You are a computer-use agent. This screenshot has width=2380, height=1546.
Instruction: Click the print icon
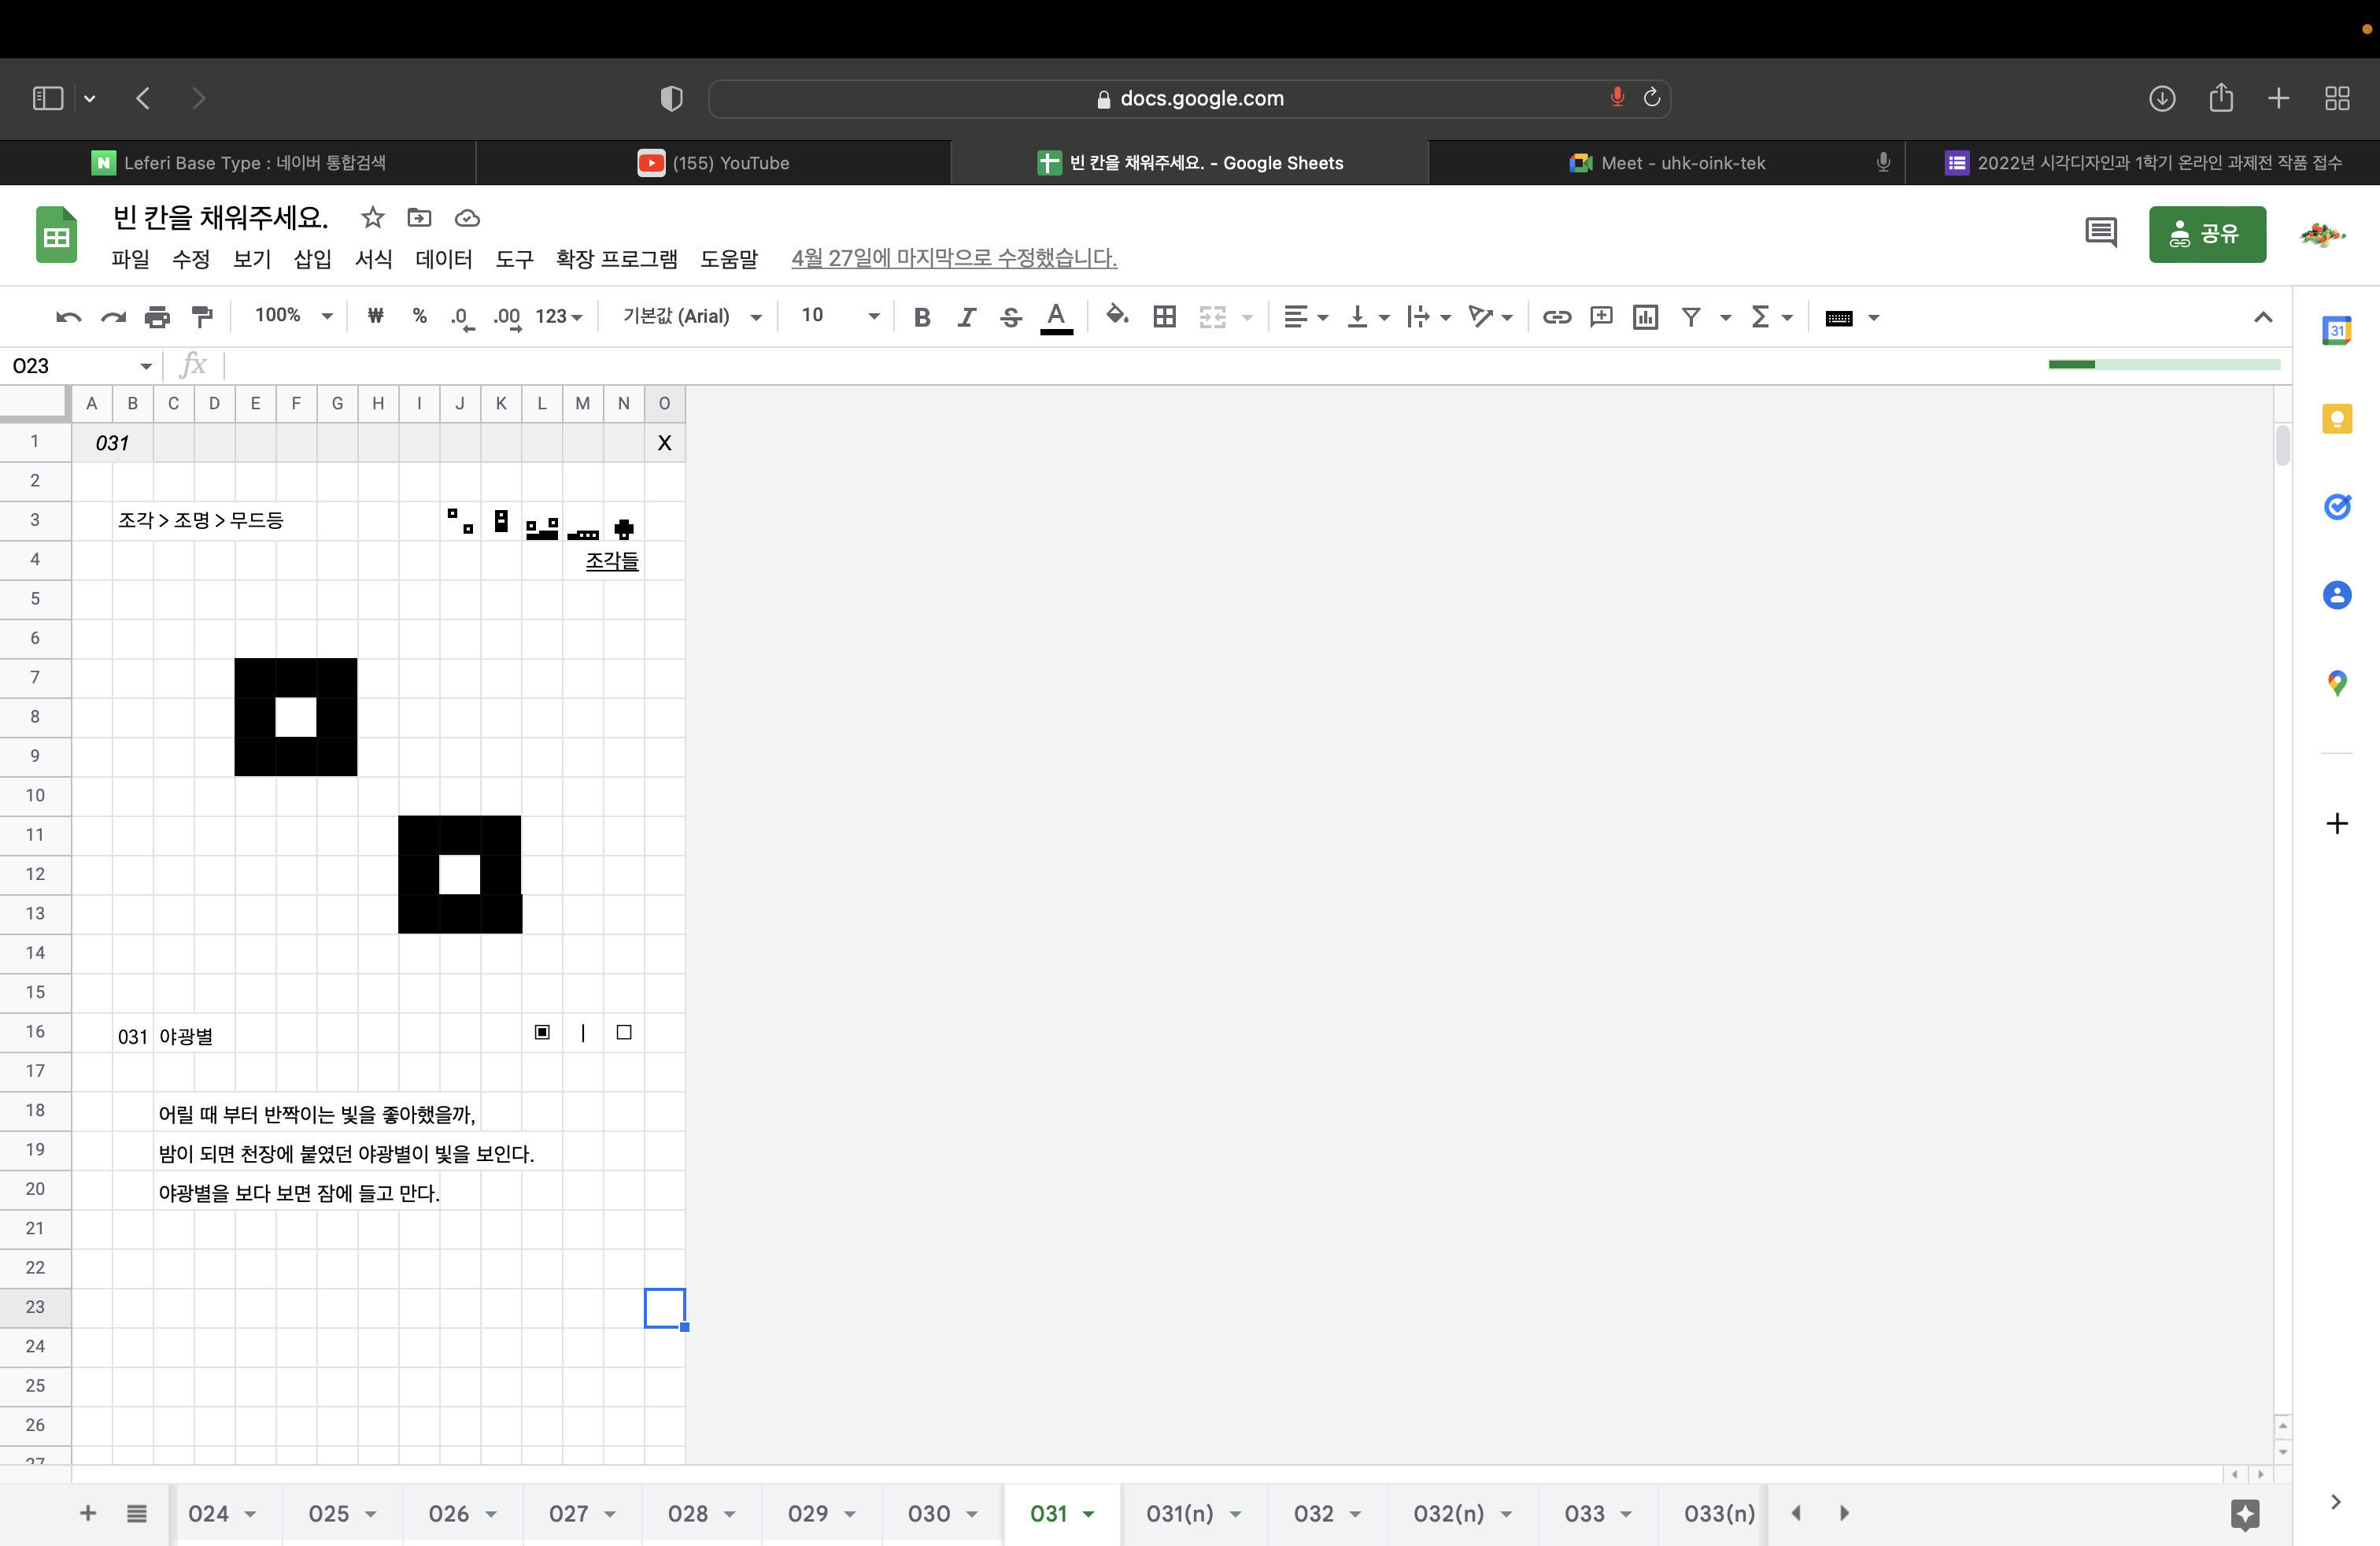[x=157, y=317]
